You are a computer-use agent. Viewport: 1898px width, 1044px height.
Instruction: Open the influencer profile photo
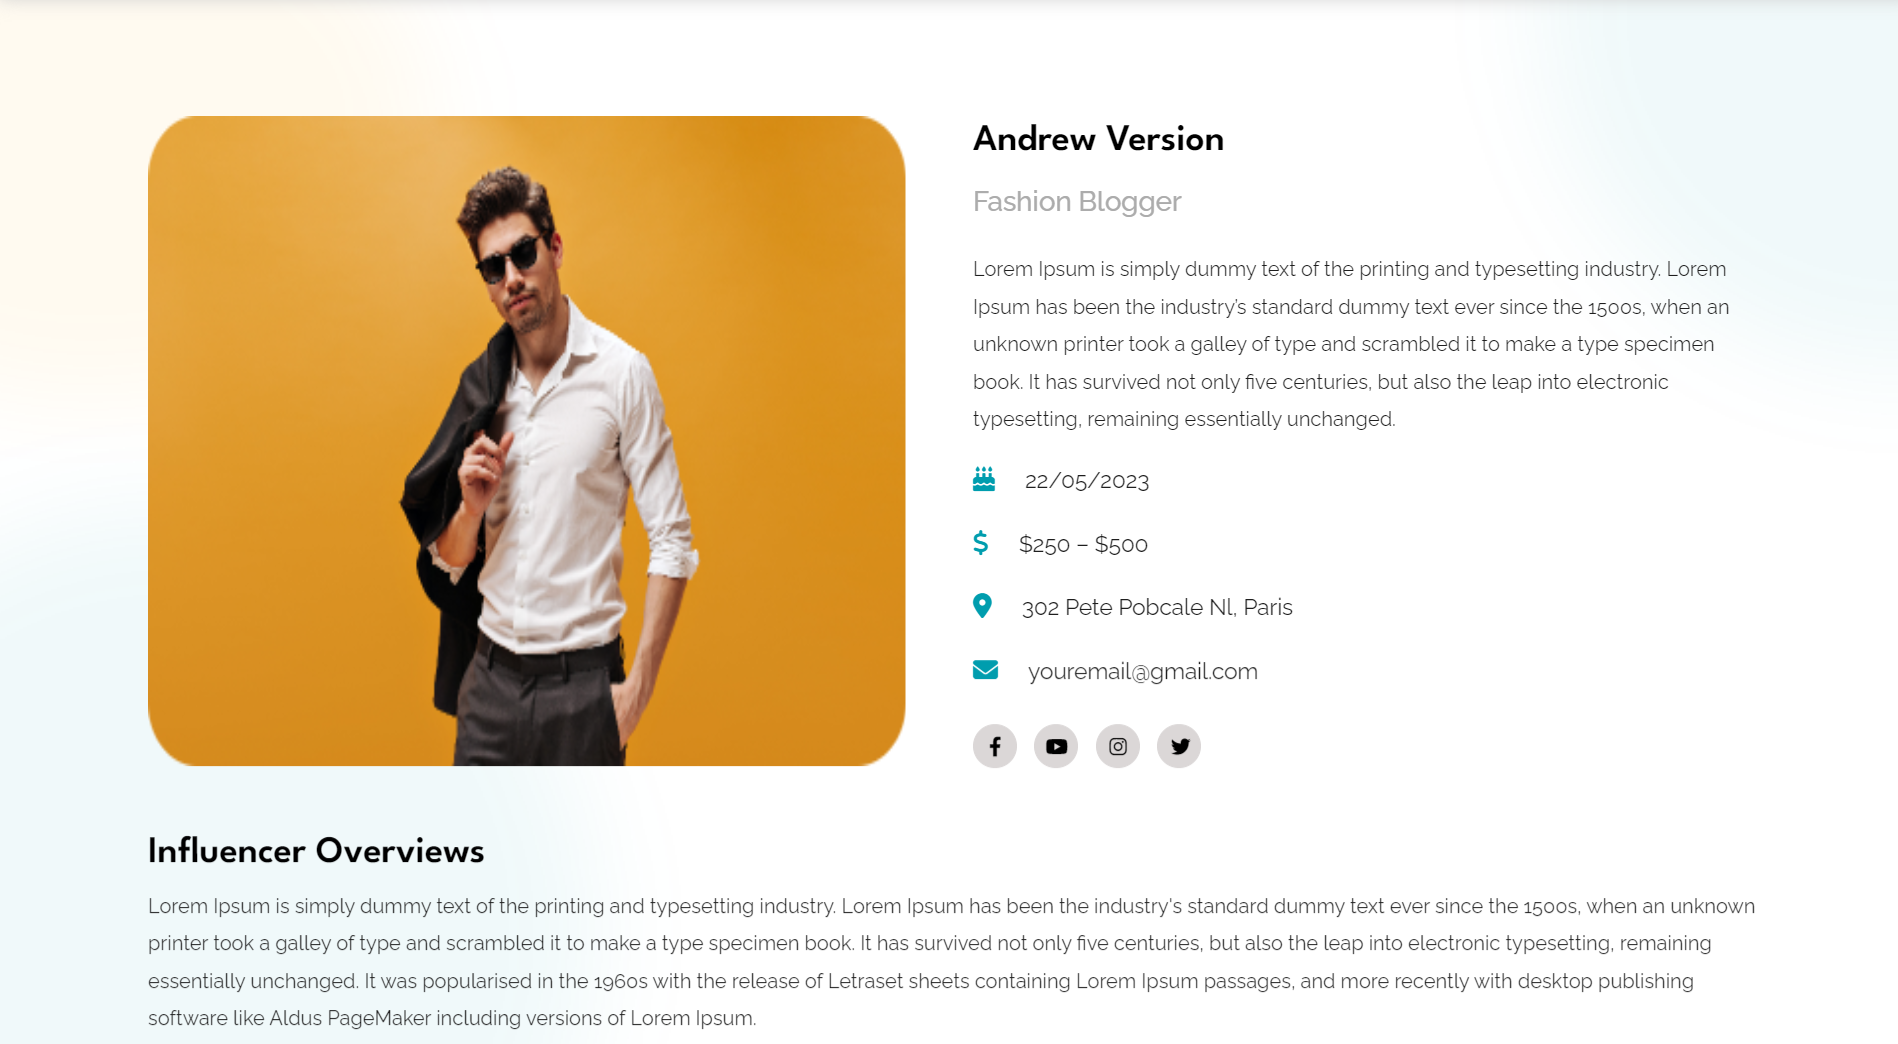(527, 441)
